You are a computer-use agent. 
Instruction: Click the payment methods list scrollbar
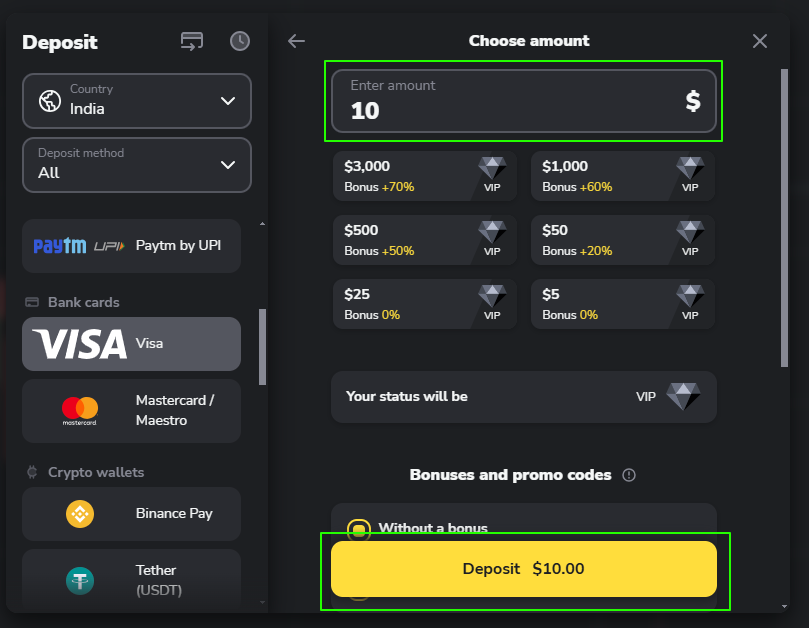pyautogui.click(x=263, y=346)
